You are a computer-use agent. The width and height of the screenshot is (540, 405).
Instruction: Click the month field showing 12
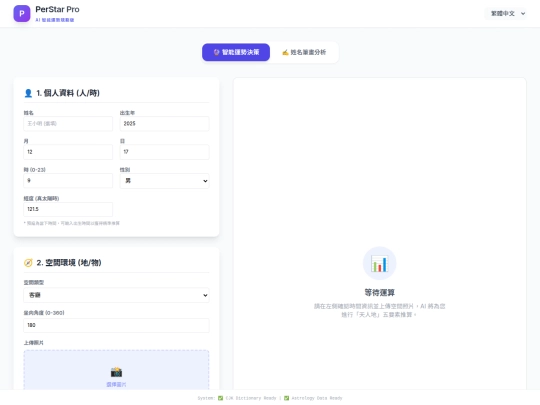pyautogui.click(x=68, y=152)
